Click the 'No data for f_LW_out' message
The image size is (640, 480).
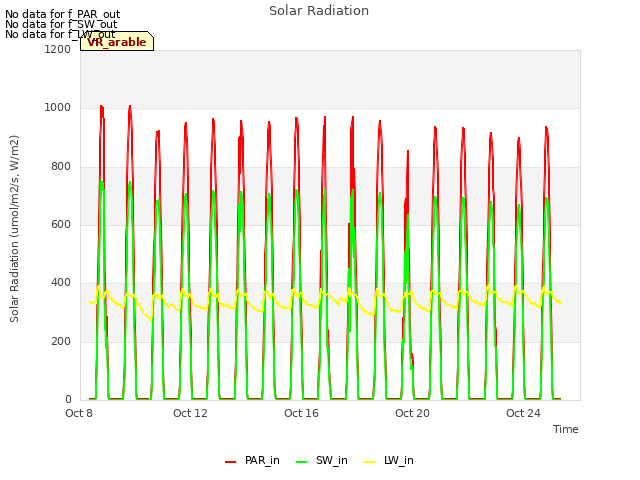point(60,34)
